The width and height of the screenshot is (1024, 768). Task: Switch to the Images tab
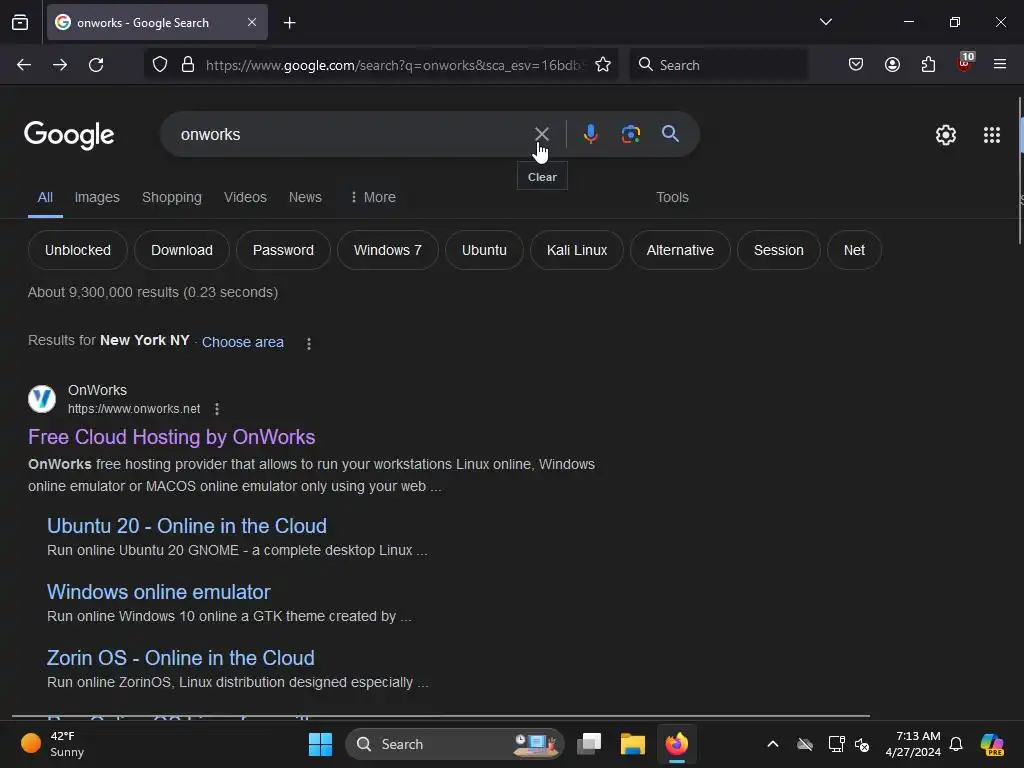click(x=97, y=197)
